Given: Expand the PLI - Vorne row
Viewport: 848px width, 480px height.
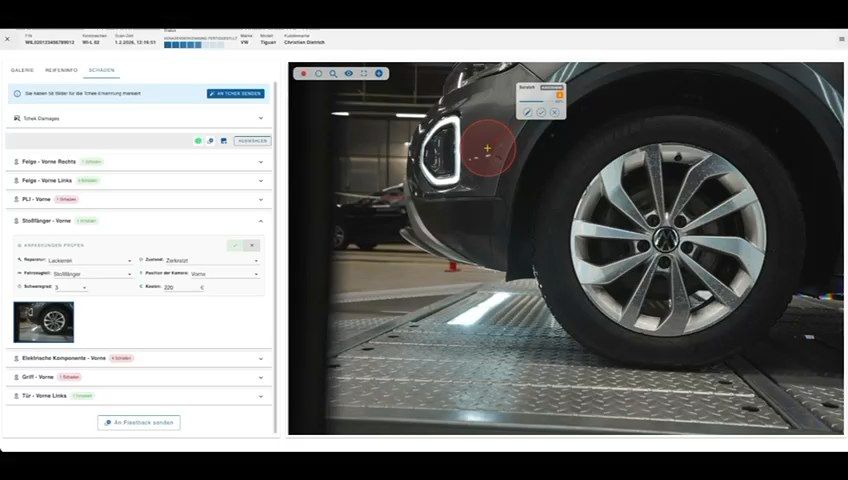Looking at the screenshot, I should tap(138, 199).
